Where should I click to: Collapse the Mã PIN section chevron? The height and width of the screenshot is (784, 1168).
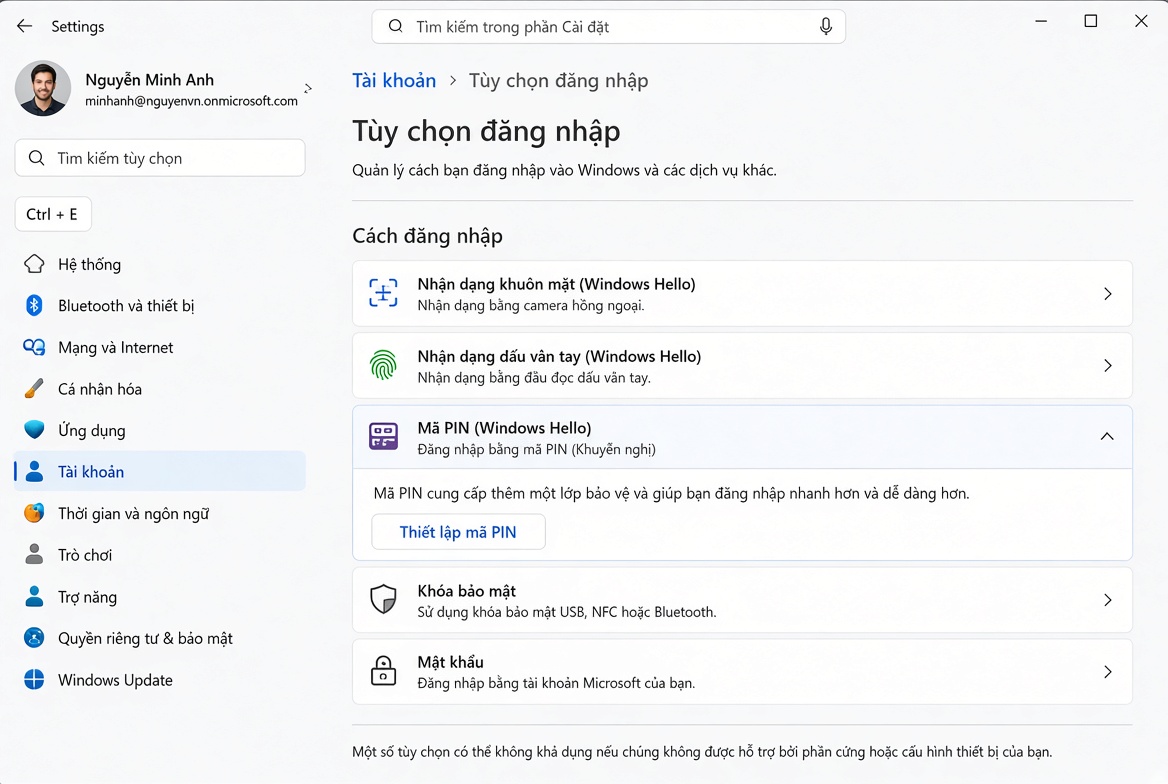(1108, 437)
